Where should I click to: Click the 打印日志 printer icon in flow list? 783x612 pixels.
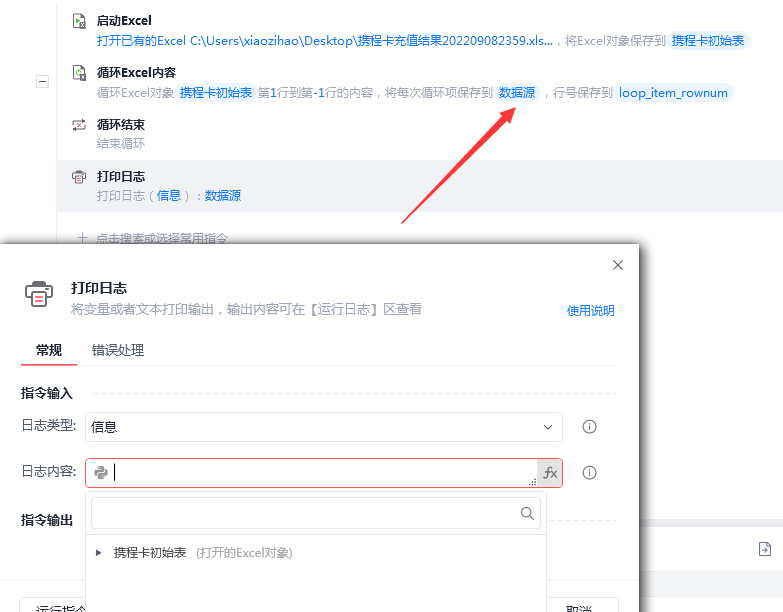pyautogui.click(x=79, y=177)
